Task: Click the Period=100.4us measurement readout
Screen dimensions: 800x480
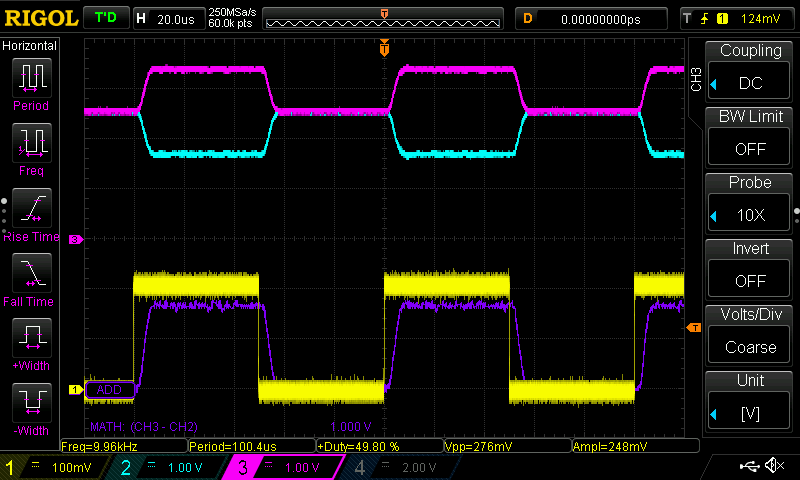Action: coord(252,446)
